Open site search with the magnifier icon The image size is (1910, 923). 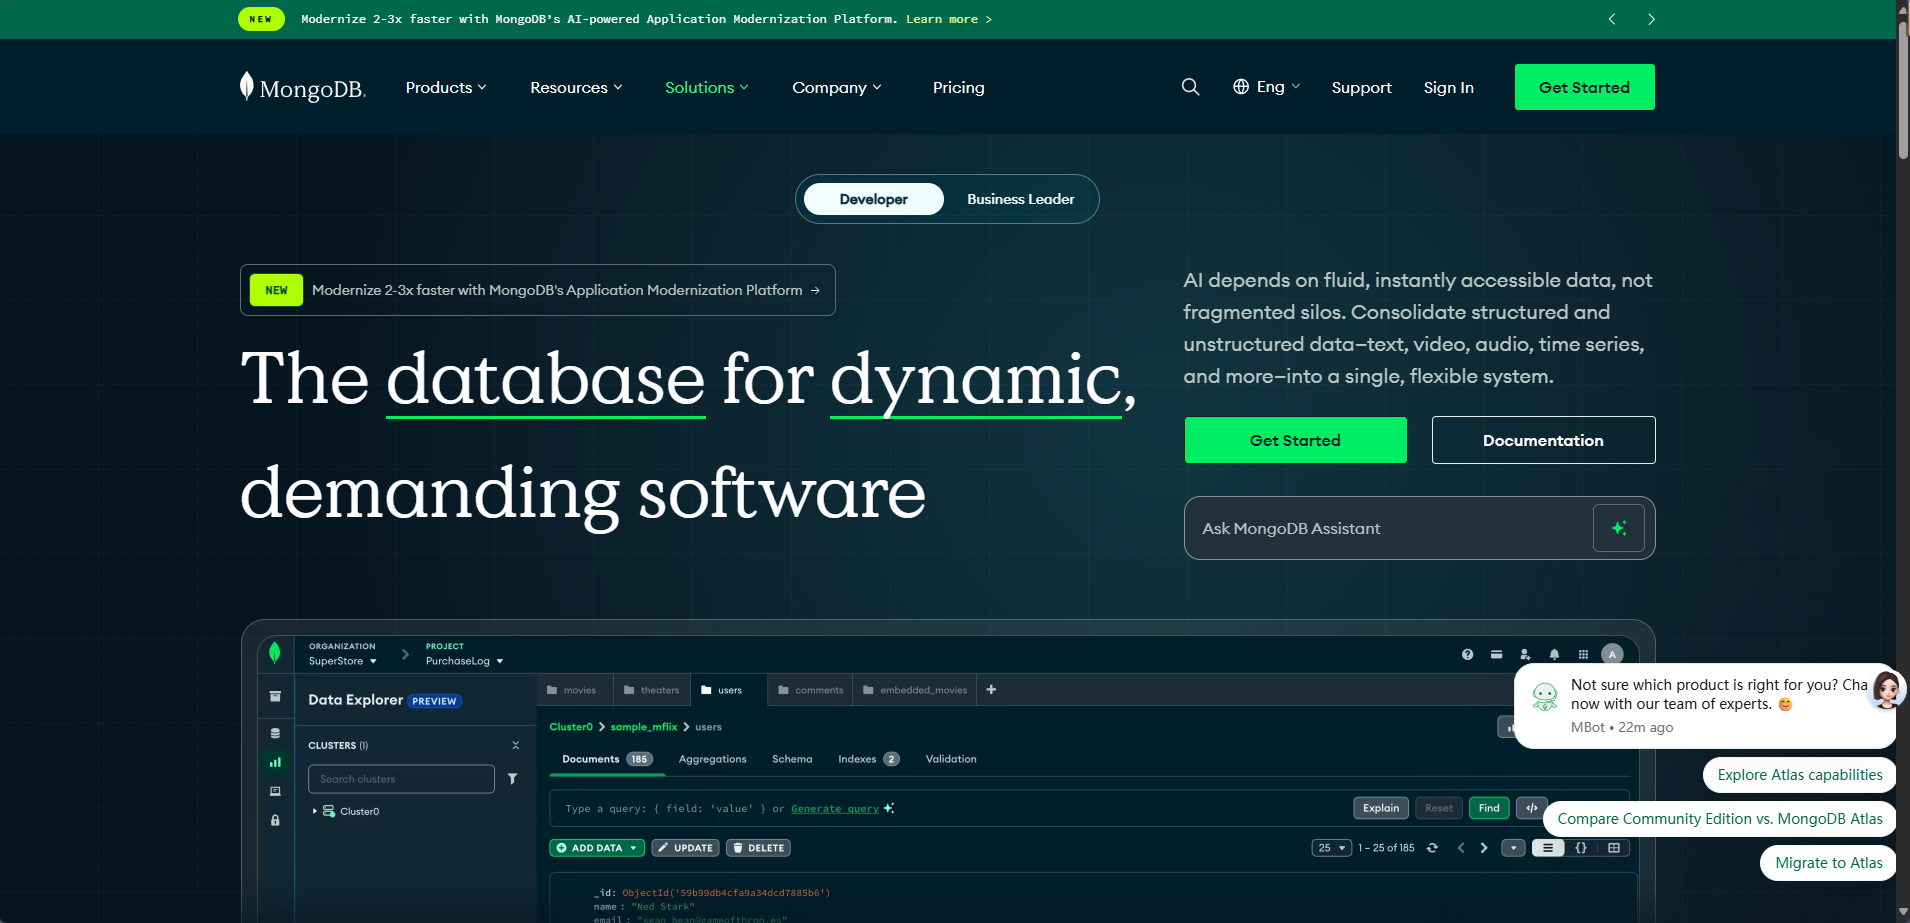pyautogui.click(x=1190, y=87)
